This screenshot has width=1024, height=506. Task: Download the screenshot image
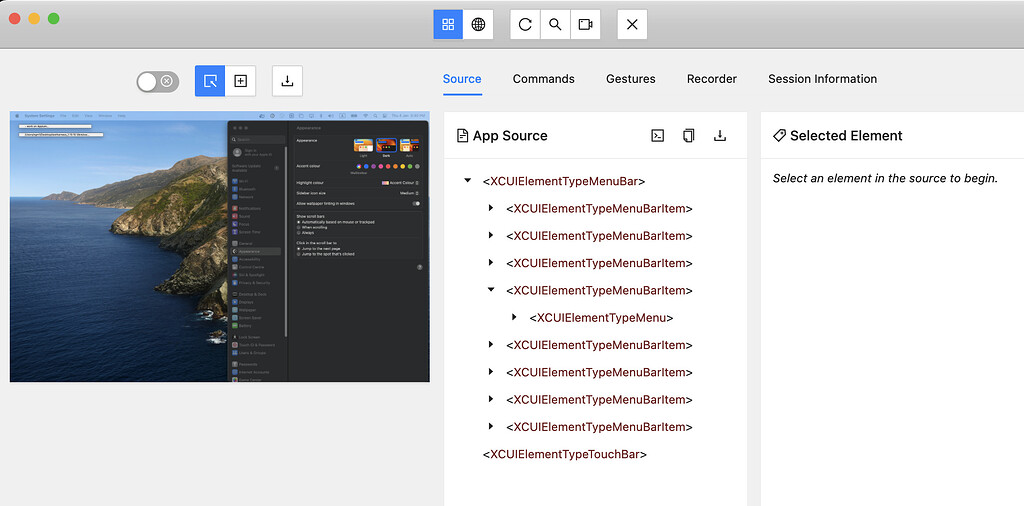[287, 81]
